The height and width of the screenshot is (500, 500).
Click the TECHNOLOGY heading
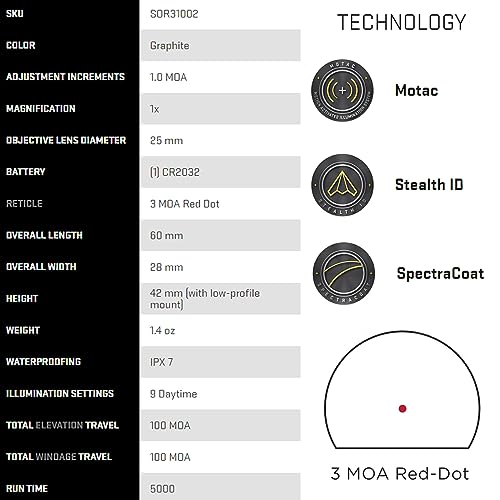tap(401, 22)
